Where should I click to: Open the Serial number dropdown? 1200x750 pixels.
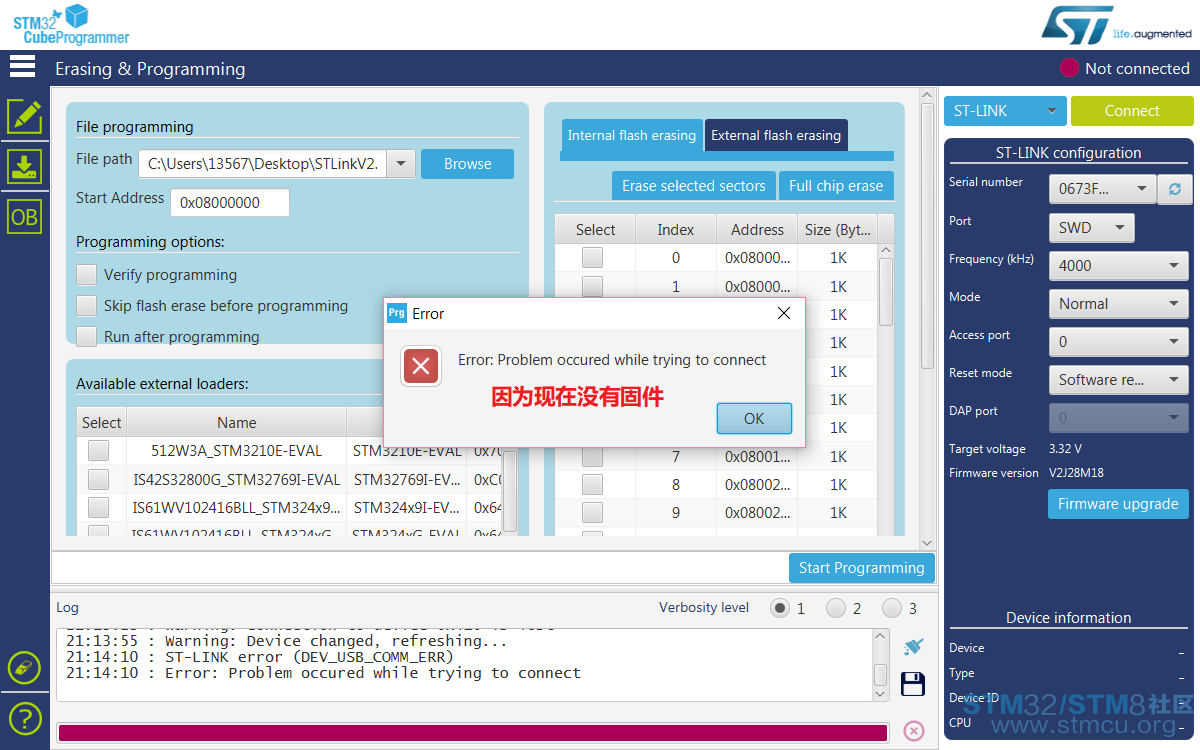point(1102,189)
